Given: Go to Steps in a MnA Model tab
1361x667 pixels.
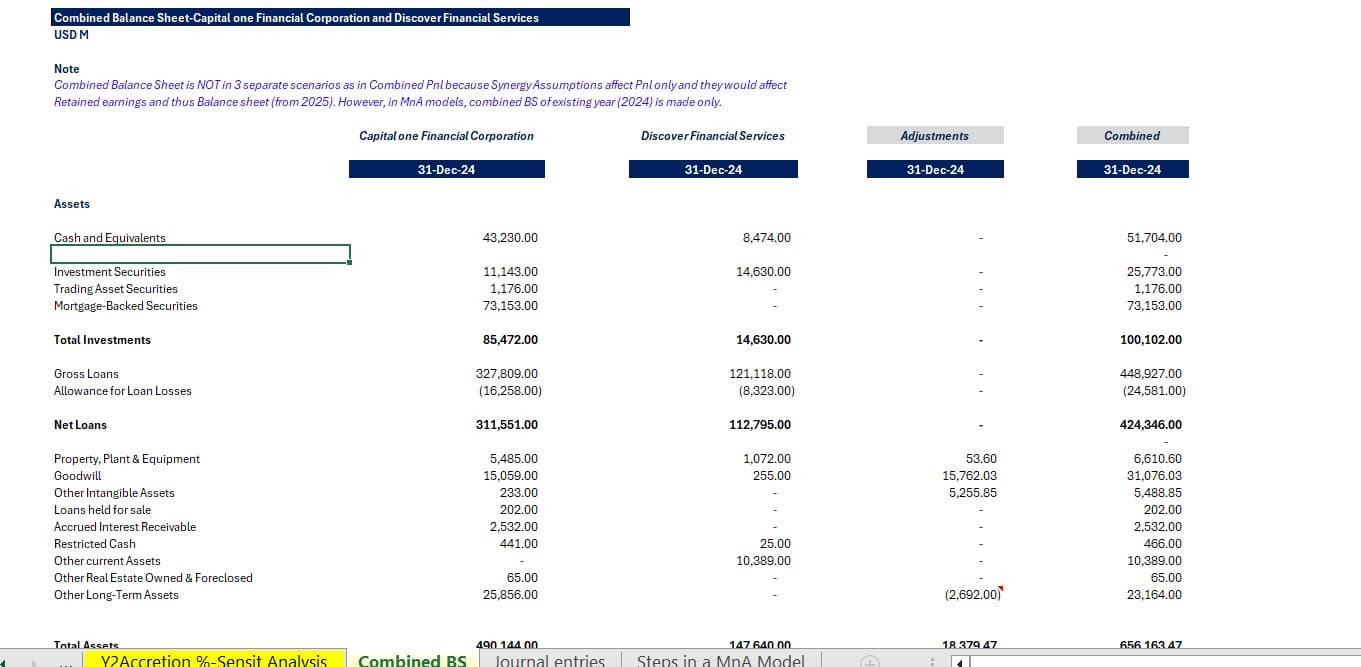Looking at the screenshot, I should (722, 661).
